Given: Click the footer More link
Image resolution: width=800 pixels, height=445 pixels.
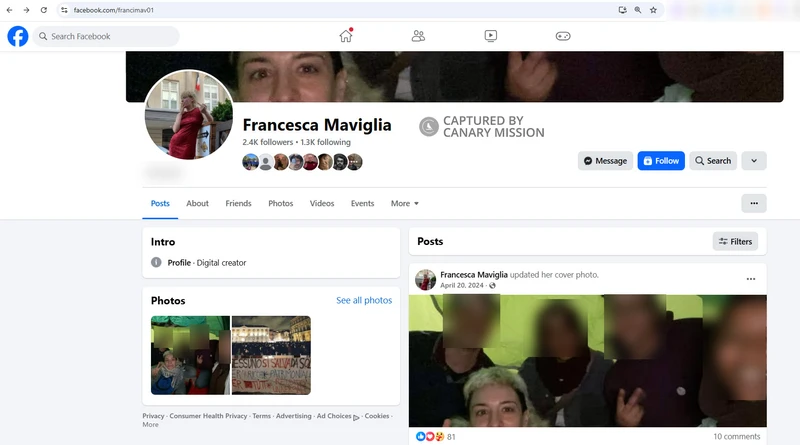Looking at the screenshot, I should coord(150,425).
